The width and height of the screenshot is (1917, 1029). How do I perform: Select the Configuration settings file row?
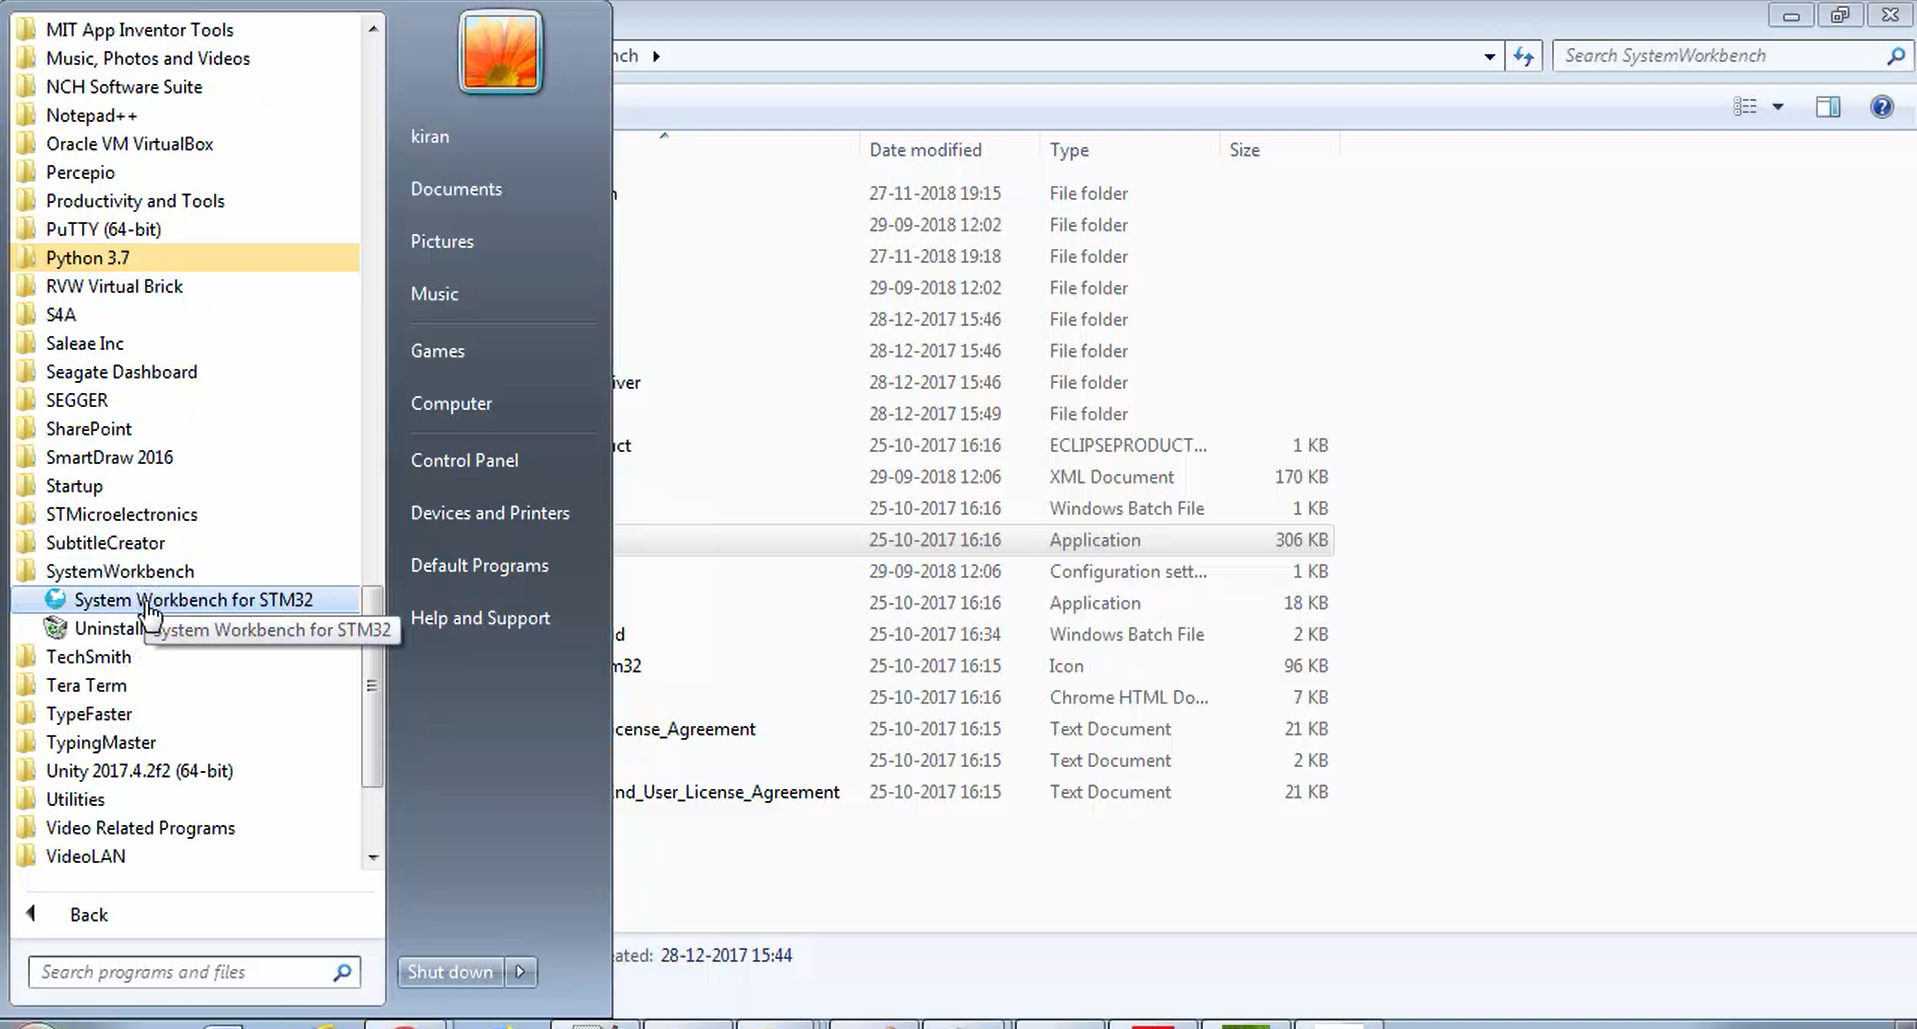974,571
